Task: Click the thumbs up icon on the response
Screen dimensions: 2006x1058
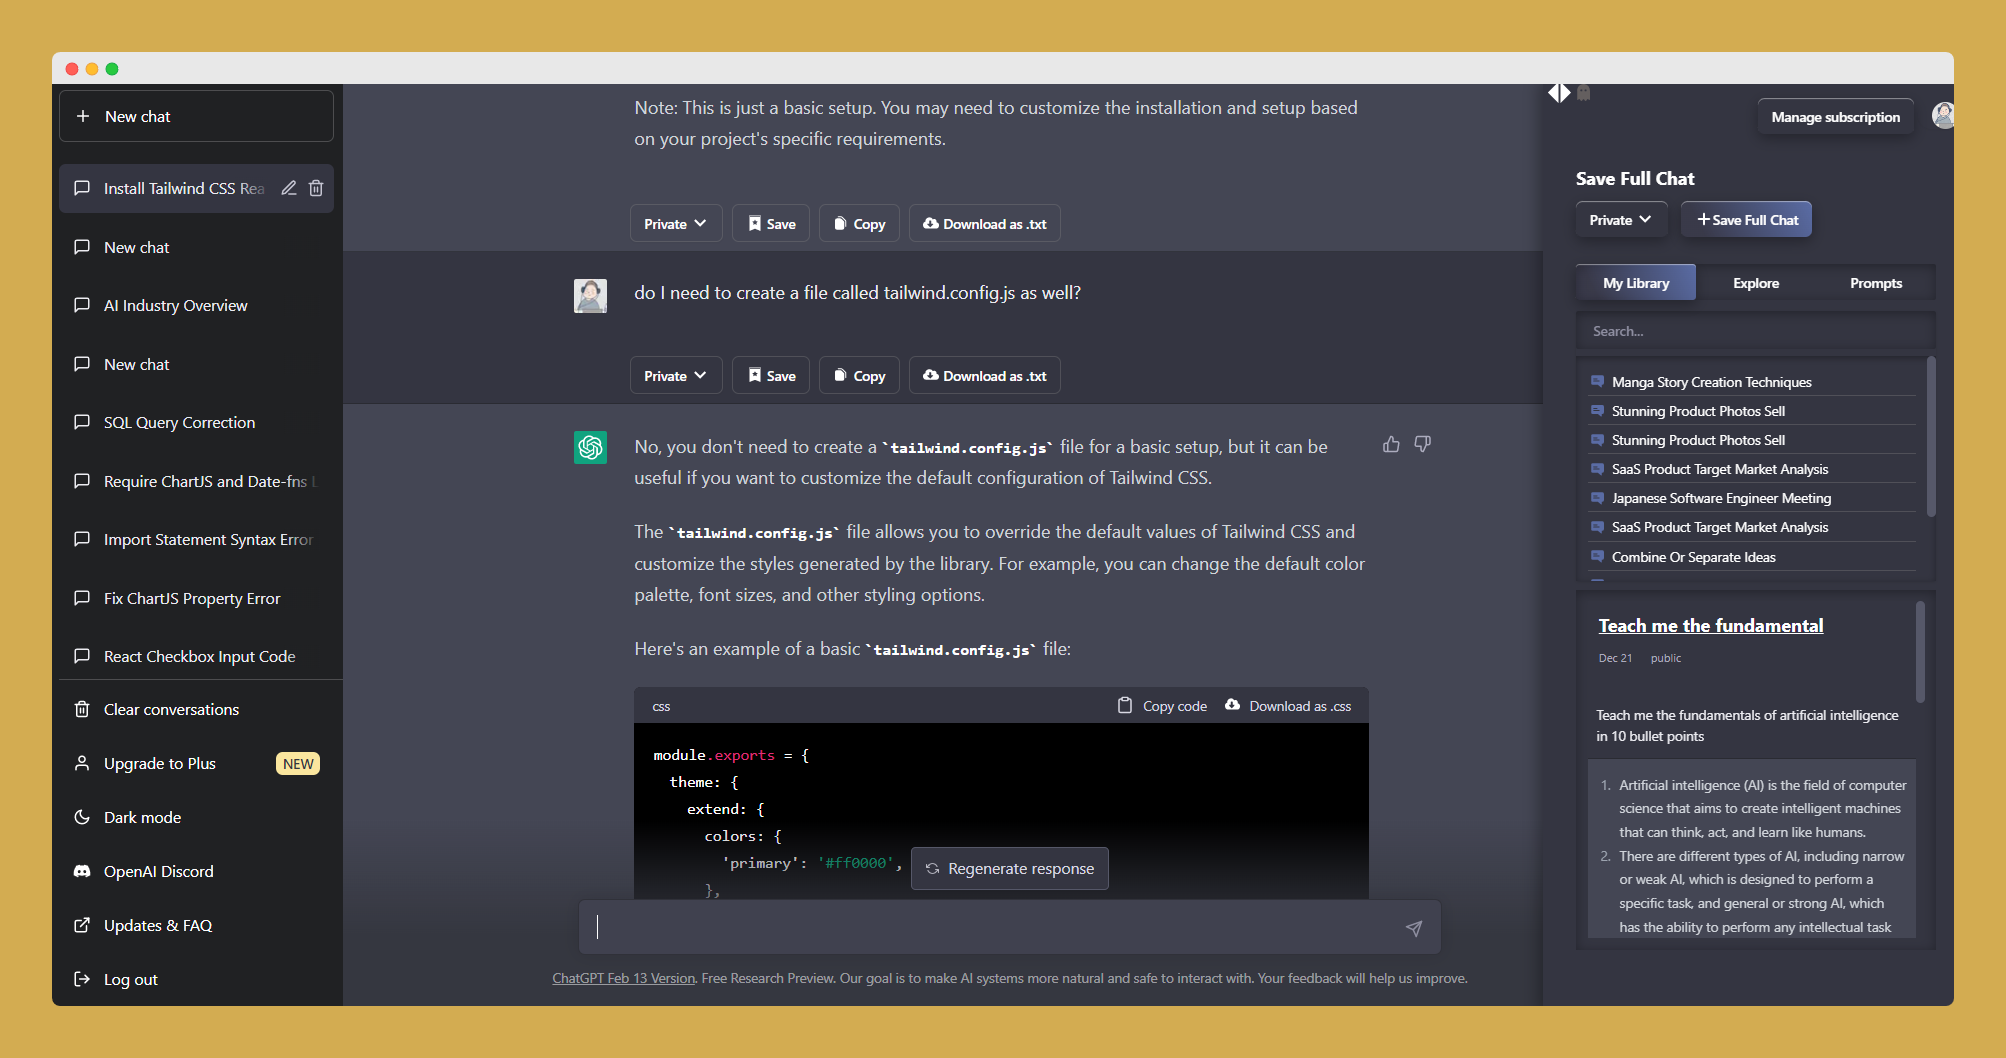Action: coord(1391,444)
